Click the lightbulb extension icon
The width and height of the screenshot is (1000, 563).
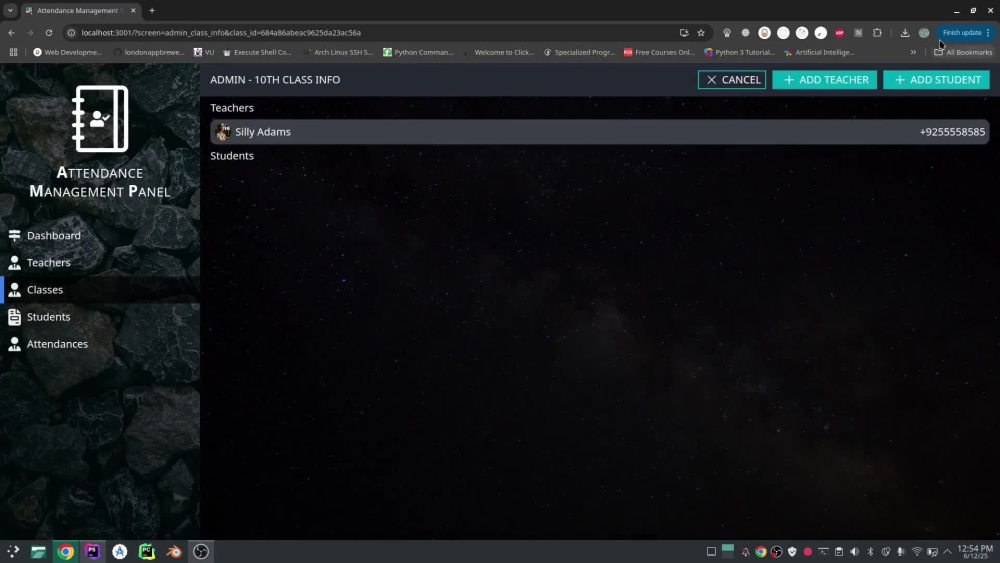[726, 33]
